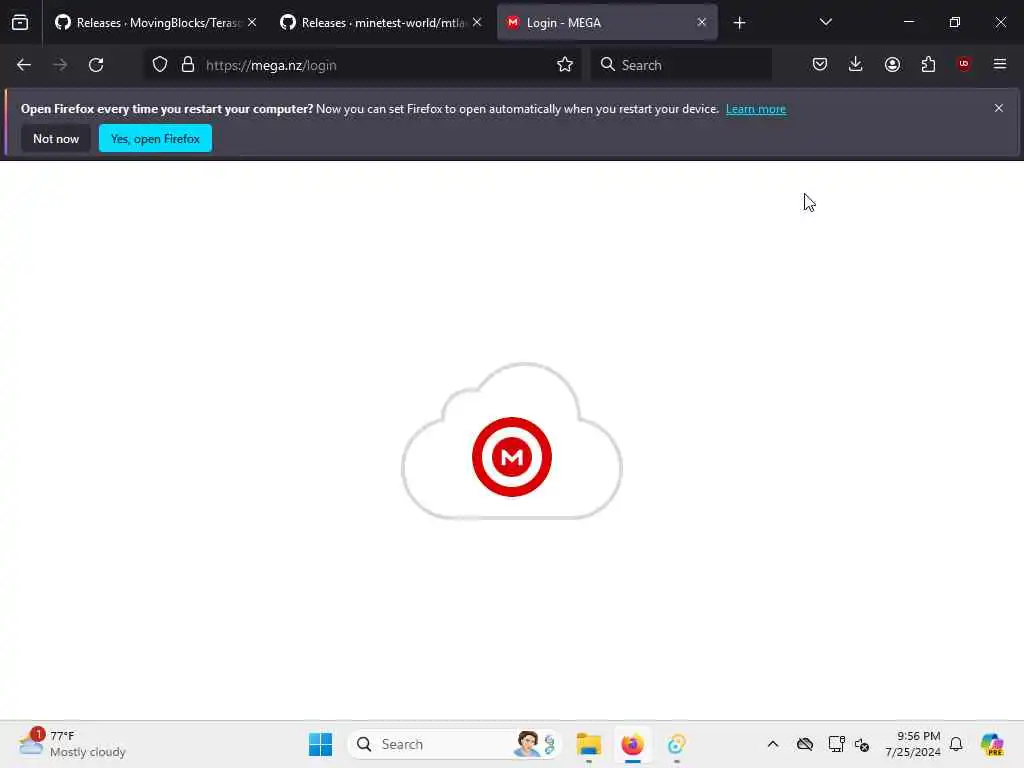The height and width of the screenshot is (768, 1024).
Task: Click the toolbar Search box
Action: pyautogui.click(x=681, y=65)
